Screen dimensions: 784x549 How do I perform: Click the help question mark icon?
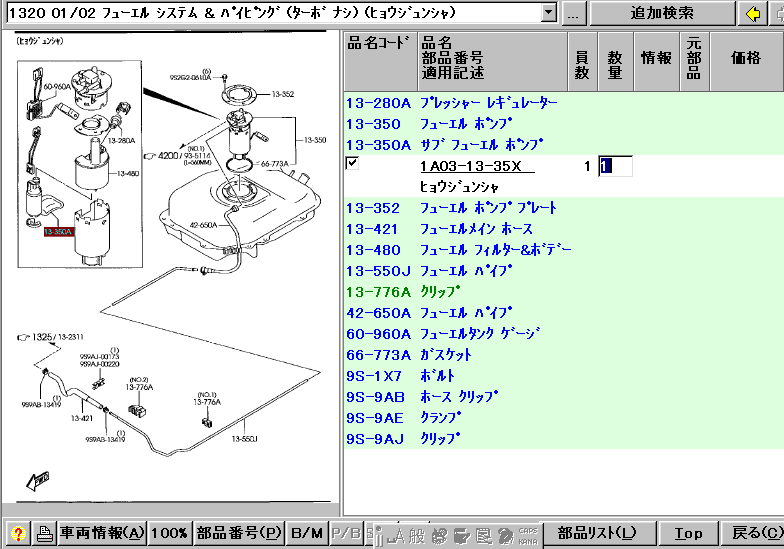coord(18,534)
